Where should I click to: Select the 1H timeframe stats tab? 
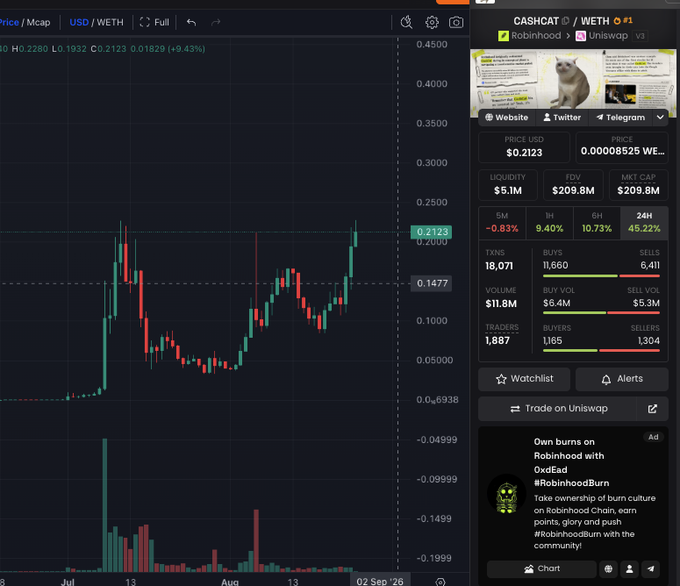[549, 223]
